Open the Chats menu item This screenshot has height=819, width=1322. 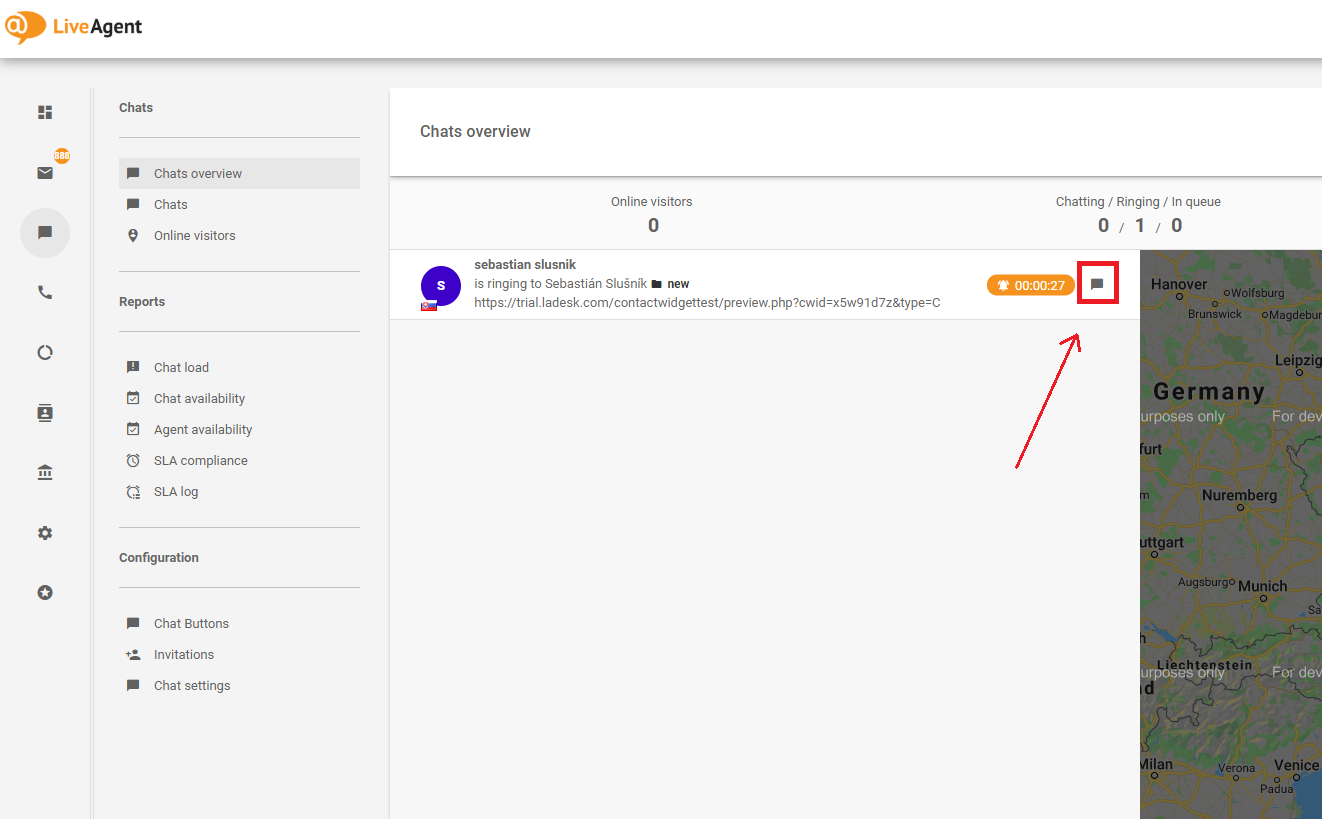[171, 204]
